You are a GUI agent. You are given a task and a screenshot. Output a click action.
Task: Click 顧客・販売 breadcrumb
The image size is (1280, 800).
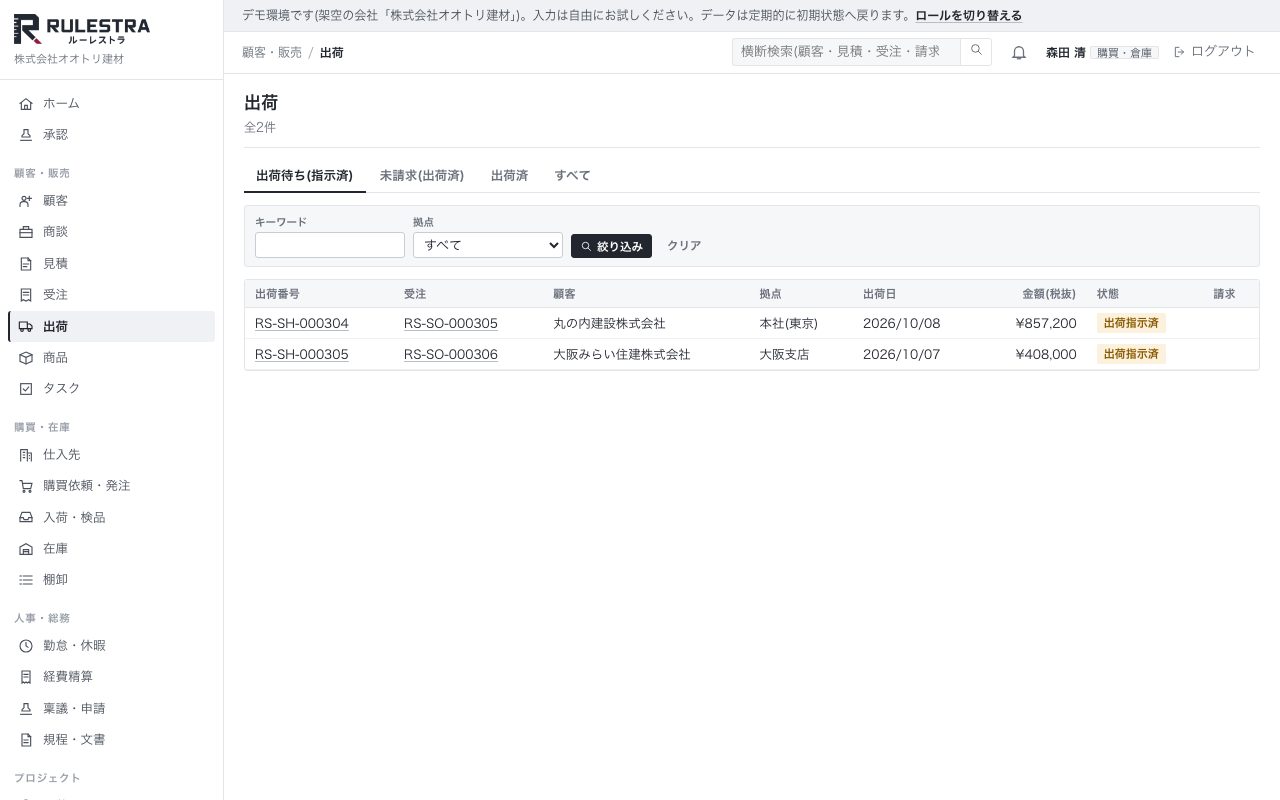coord(272,52)
